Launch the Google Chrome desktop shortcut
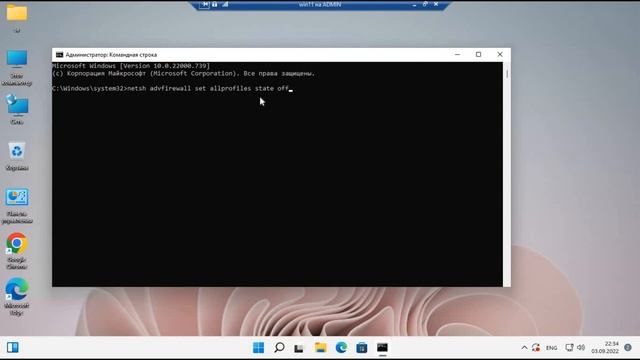The image size is (640, 360). [17, 243]
